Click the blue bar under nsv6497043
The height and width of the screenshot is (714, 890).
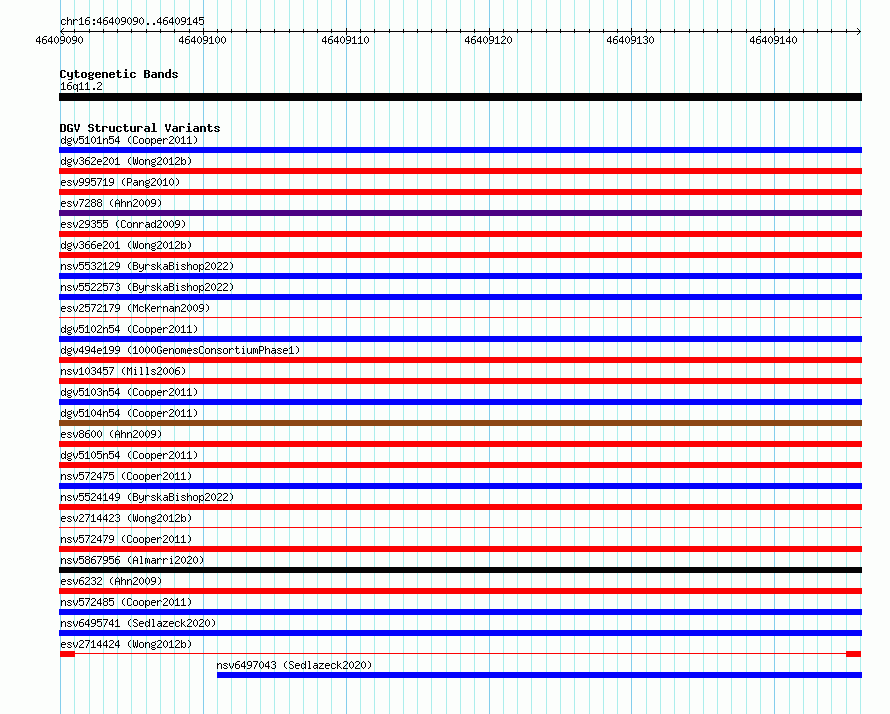tap(539, 675)
